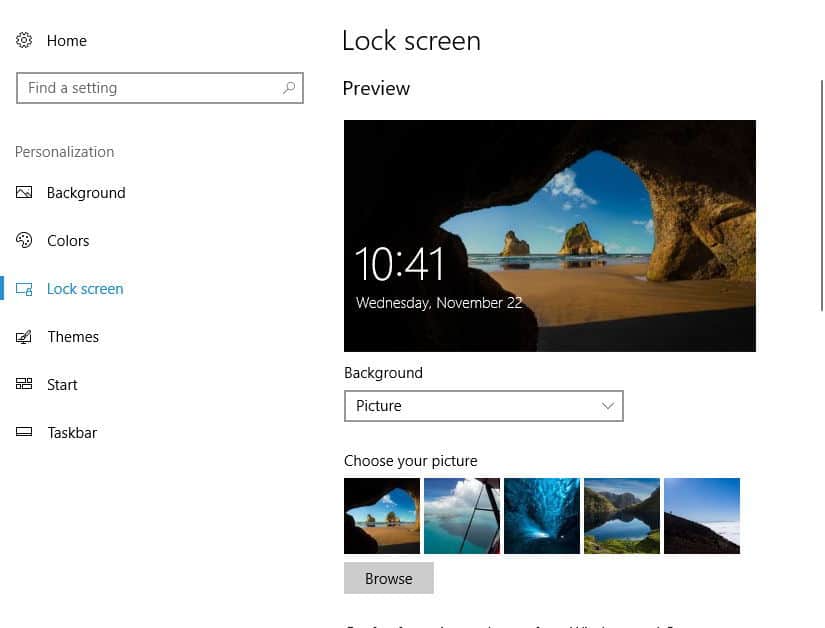This screenshot has height=628, width=825.
Task: Click the Preview heading
Action: click(x=376, y=88)
